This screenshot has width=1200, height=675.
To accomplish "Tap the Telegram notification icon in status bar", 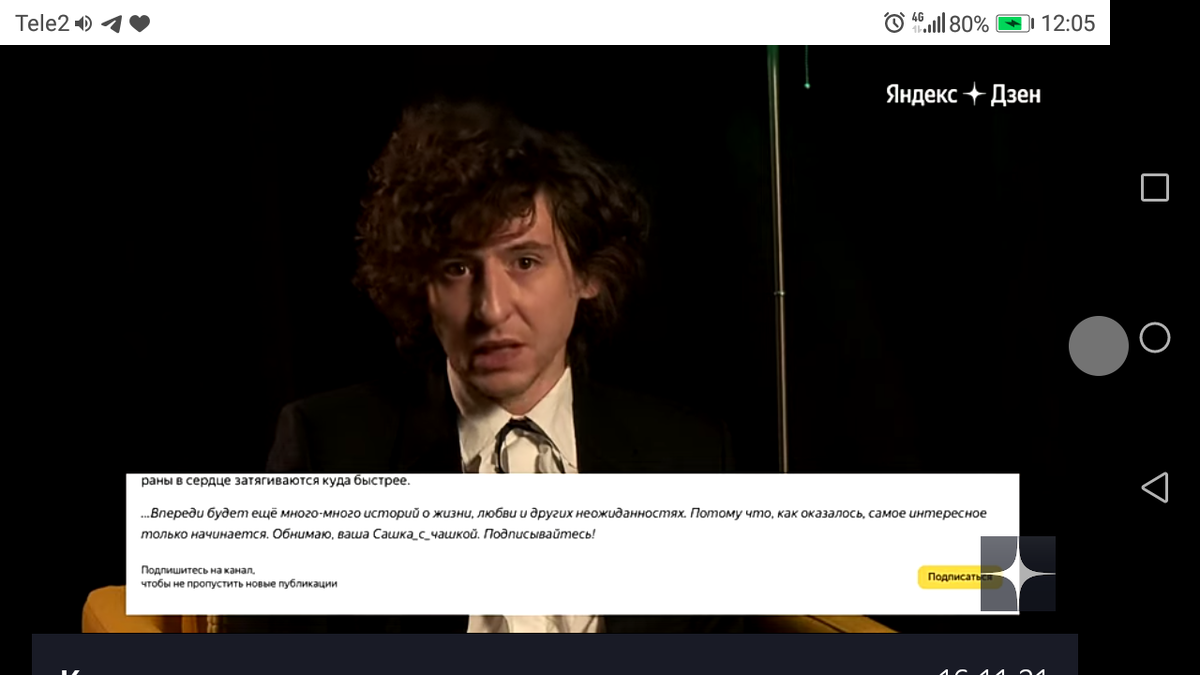I will (x=112, y=24).
